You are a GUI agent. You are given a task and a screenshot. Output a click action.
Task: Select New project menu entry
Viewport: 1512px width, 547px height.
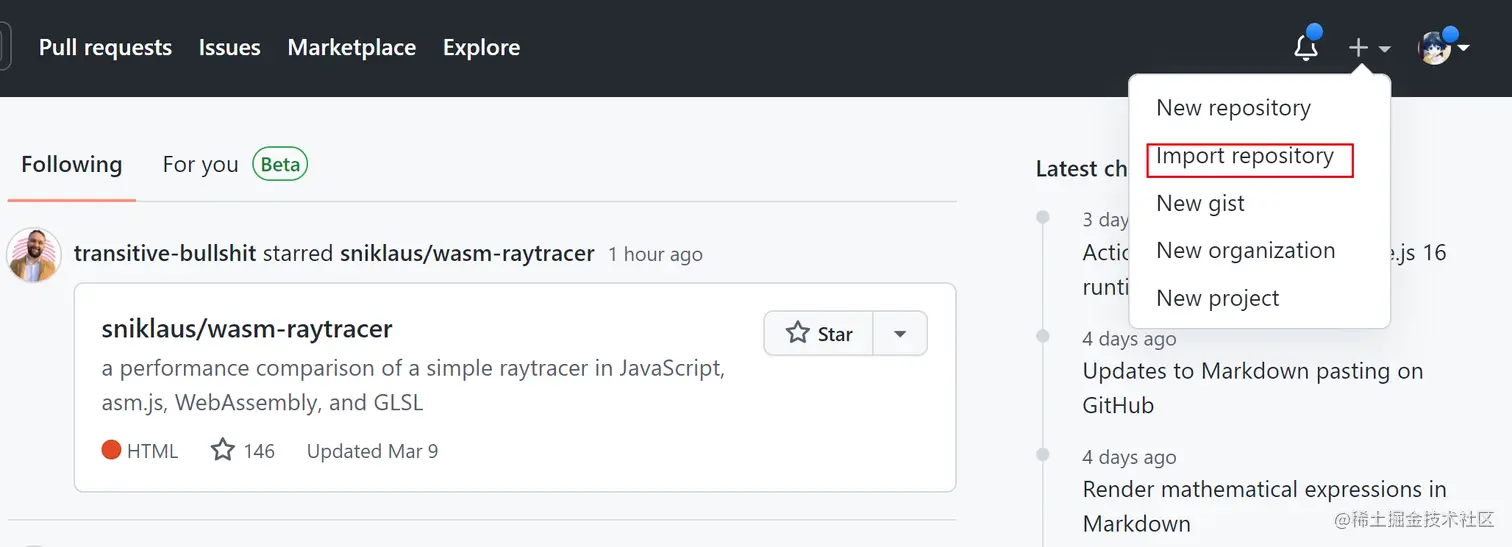pos(1218,298)
